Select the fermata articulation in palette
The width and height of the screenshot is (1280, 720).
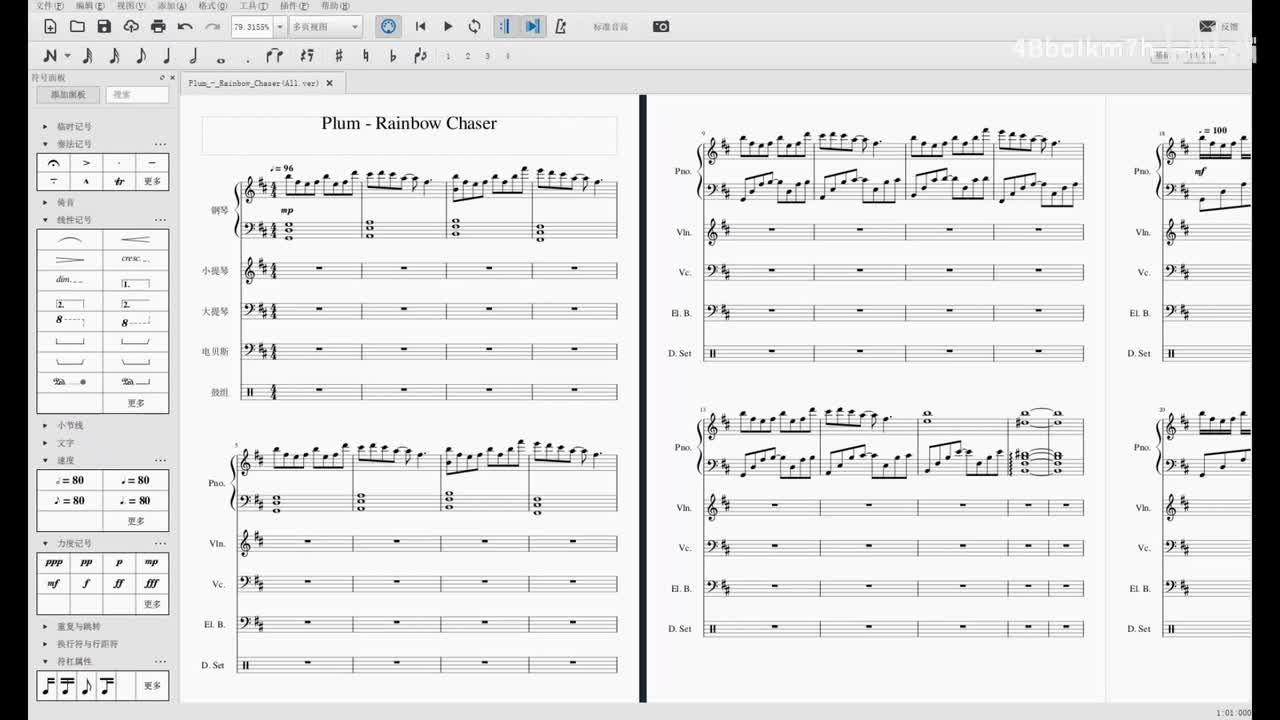click(x=53, y=162)
